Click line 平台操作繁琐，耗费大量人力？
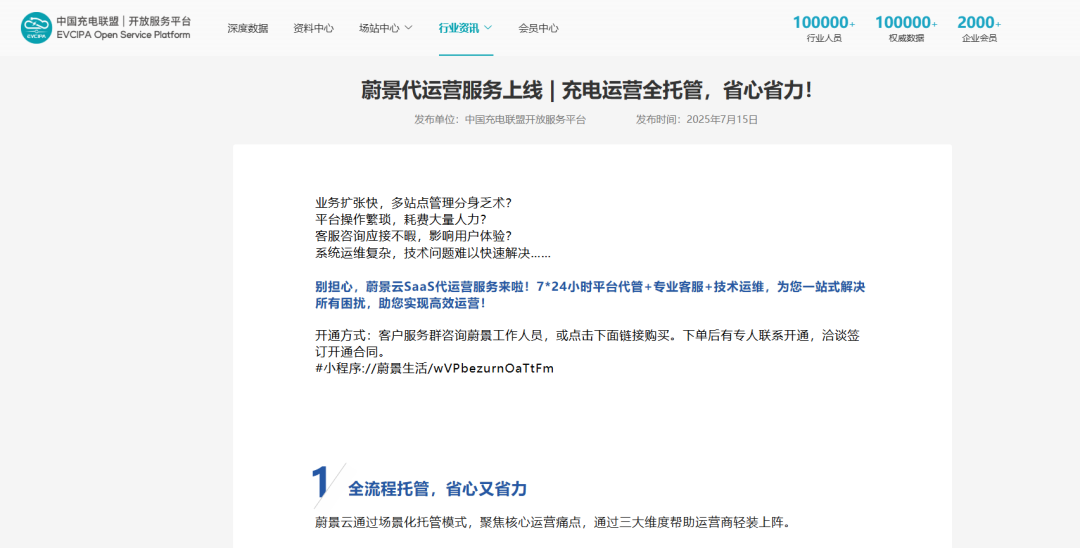Viewport: 1080px width, 548px height. (401, 220)
